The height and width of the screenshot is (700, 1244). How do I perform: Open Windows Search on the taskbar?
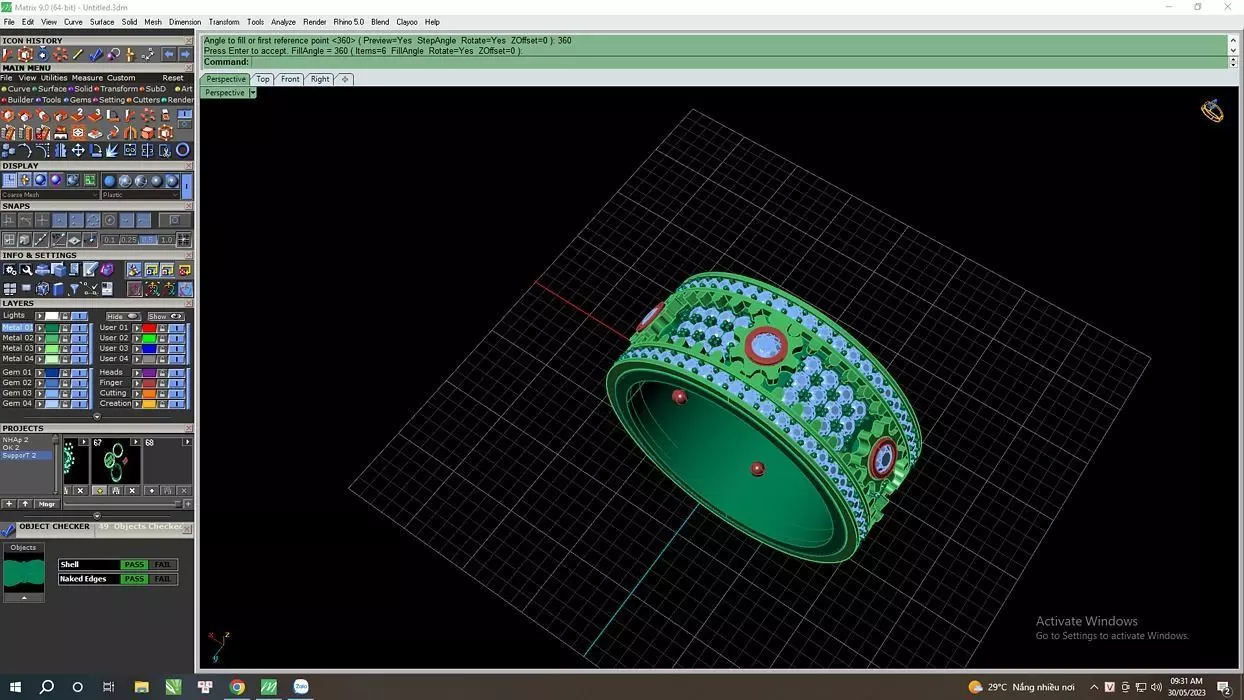click(46, 687)
